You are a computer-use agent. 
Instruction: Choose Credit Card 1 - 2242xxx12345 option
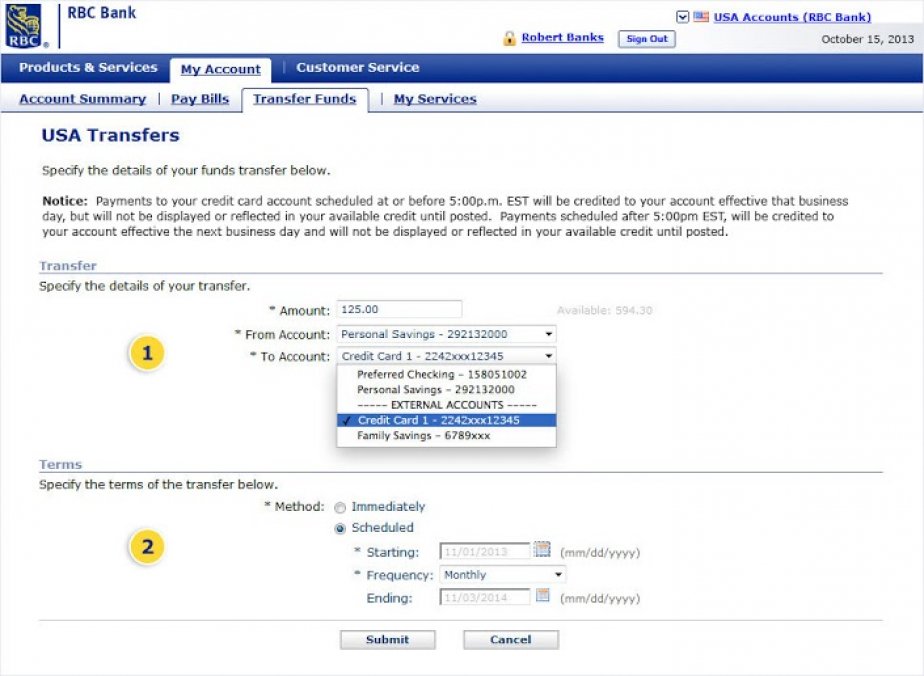(x=446, y=420)
